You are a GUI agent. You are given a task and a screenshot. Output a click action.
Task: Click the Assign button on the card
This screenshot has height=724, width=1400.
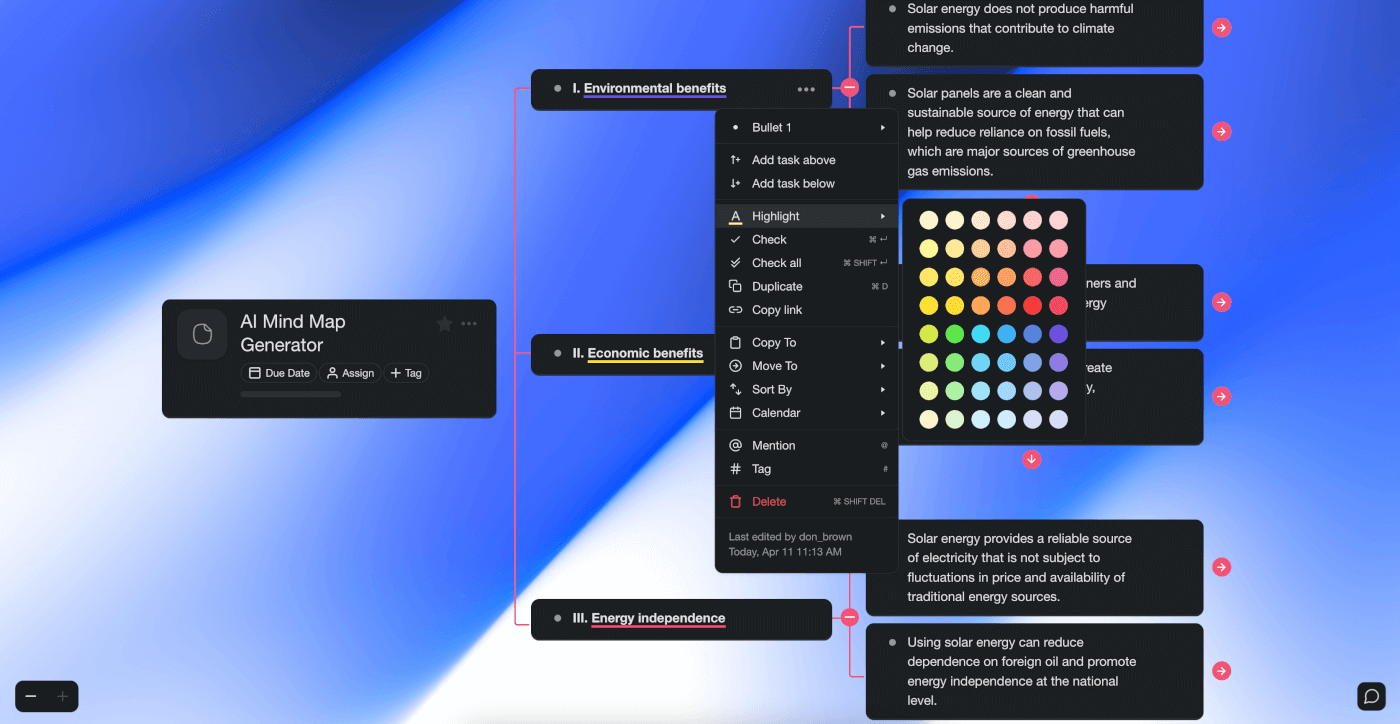350,372
